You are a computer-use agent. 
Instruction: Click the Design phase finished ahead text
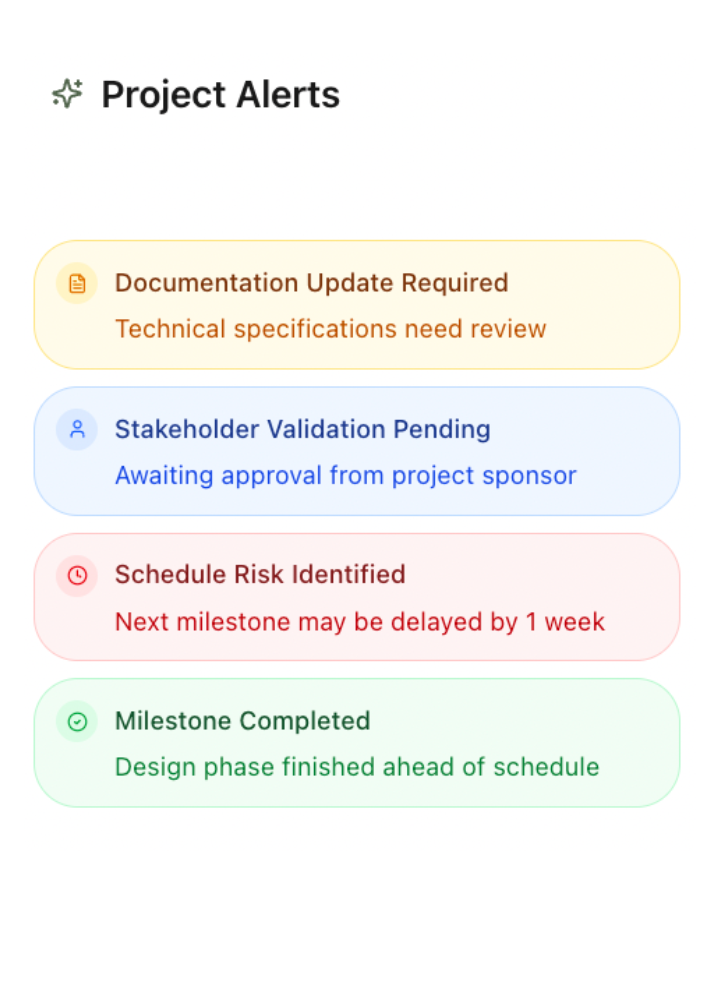(x=356, y=767)
